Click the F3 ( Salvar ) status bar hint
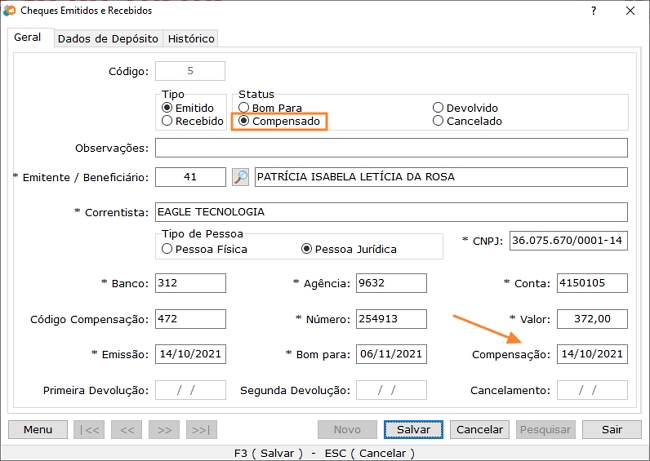The width and height of the screenshot is (650, 461). point(268,453)
